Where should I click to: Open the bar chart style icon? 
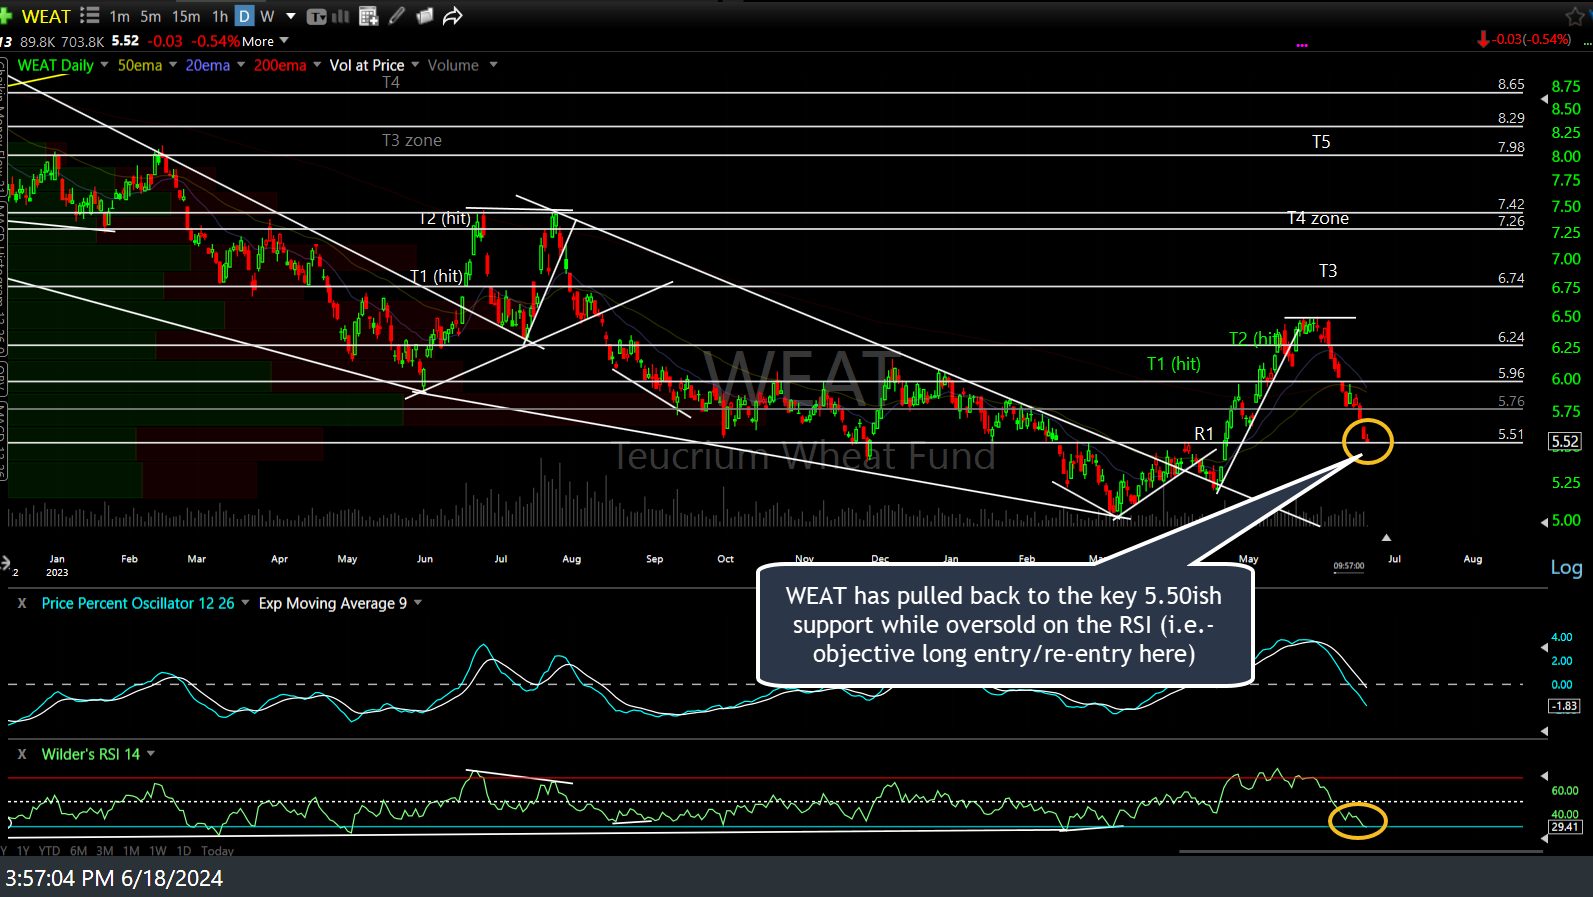[340, 16]
